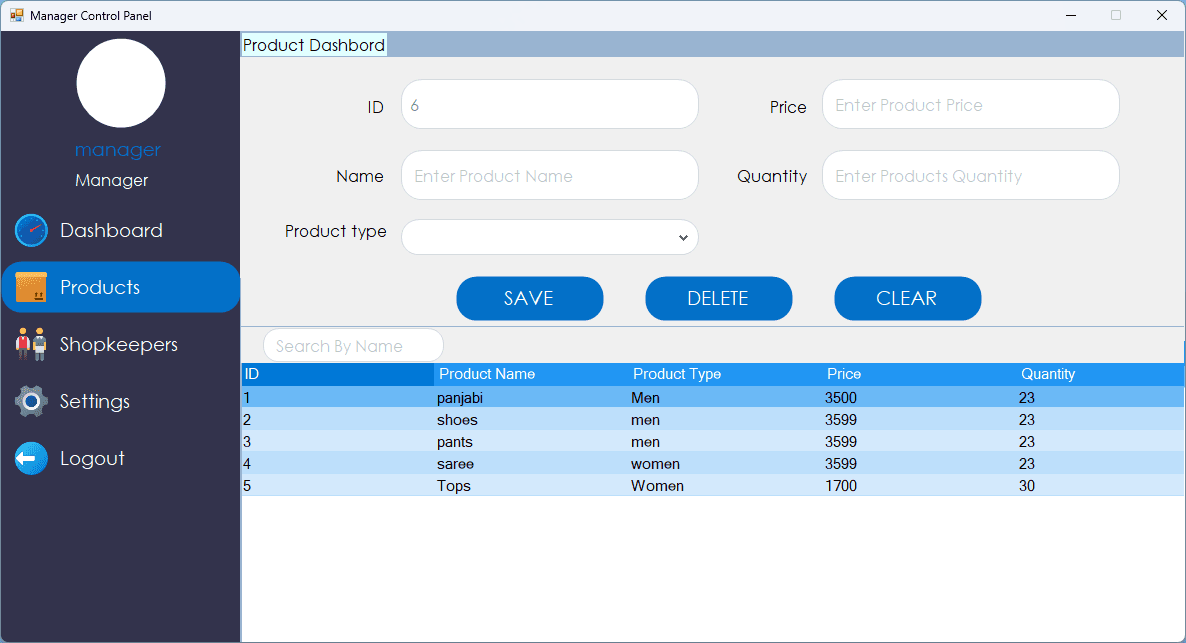The image size is (1186, 643).
Task: Select the Enter Products Quantity field
Action: [x=970, y=176]
